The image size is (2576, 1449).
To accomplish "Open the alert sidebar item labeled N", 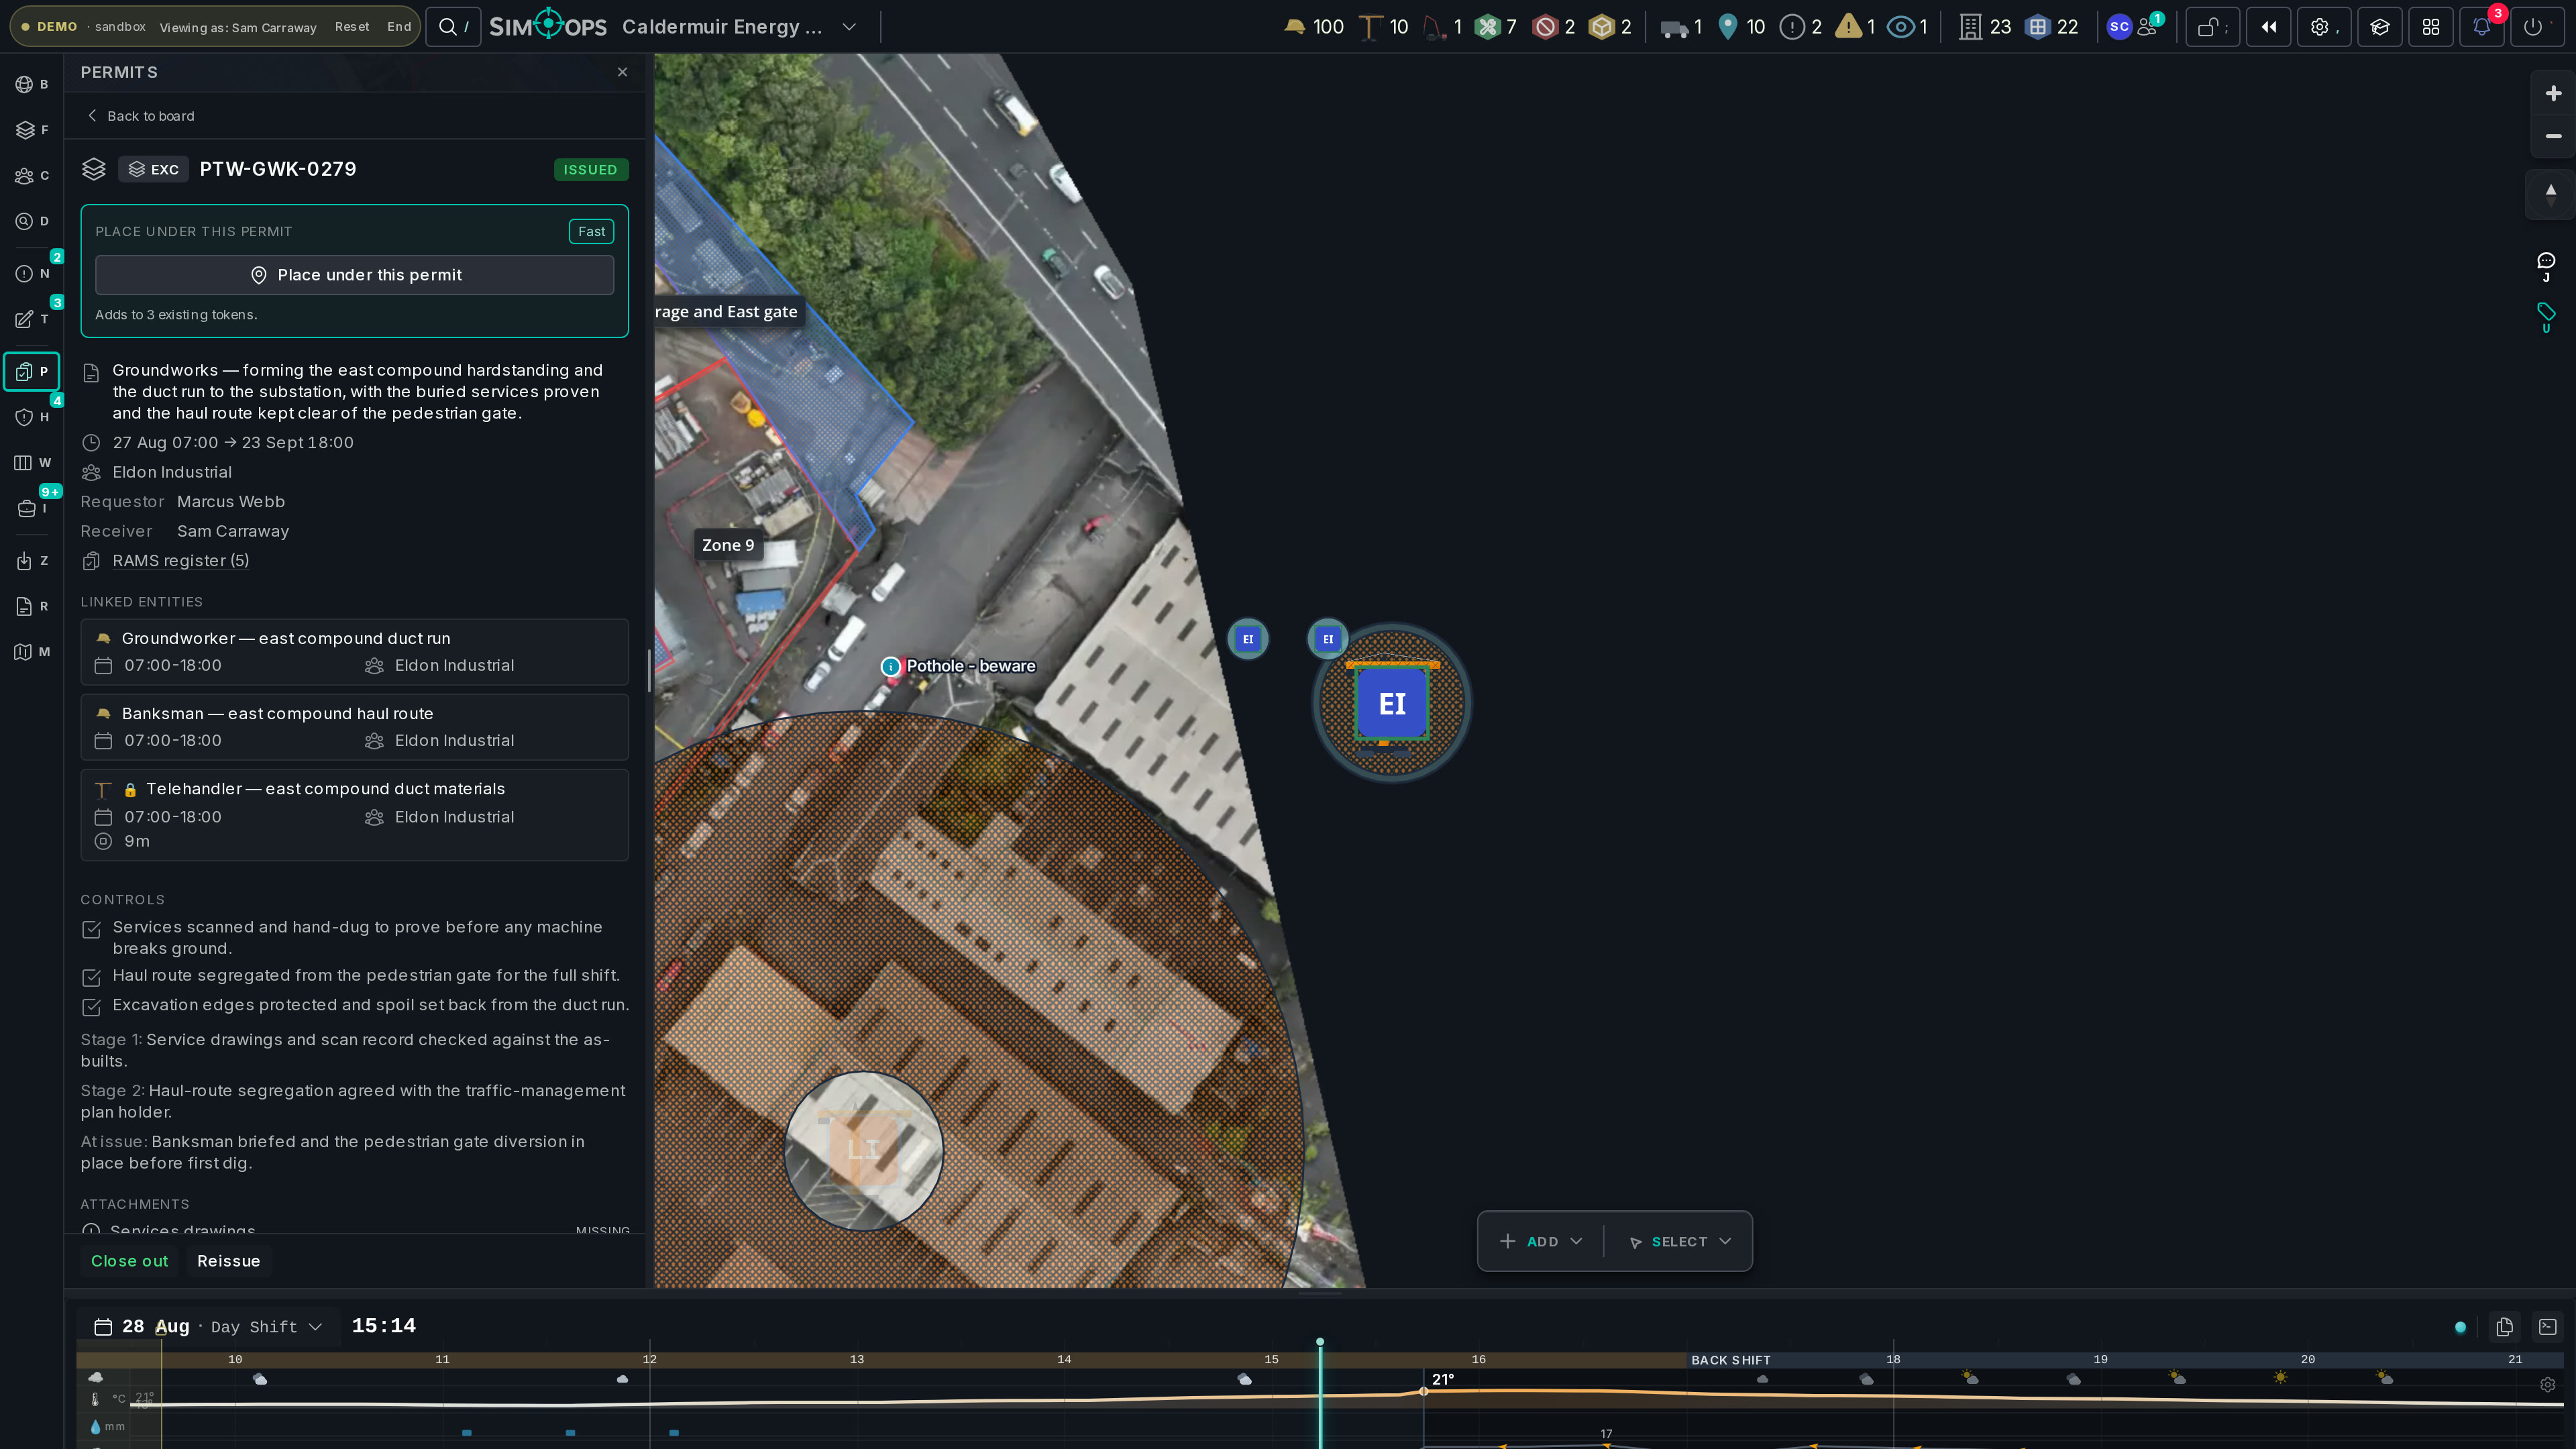I will point(31,273).
